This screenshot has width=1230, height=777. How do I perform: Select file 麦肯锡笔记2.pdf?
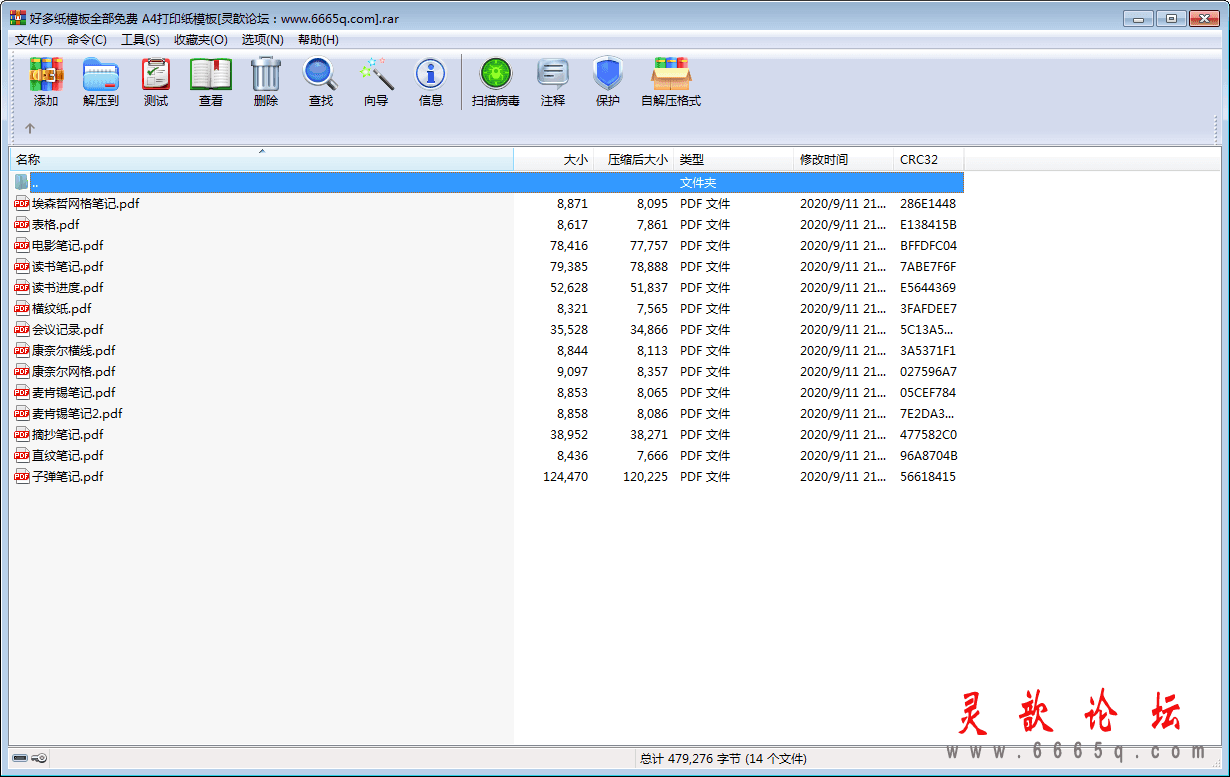point(77,413)
